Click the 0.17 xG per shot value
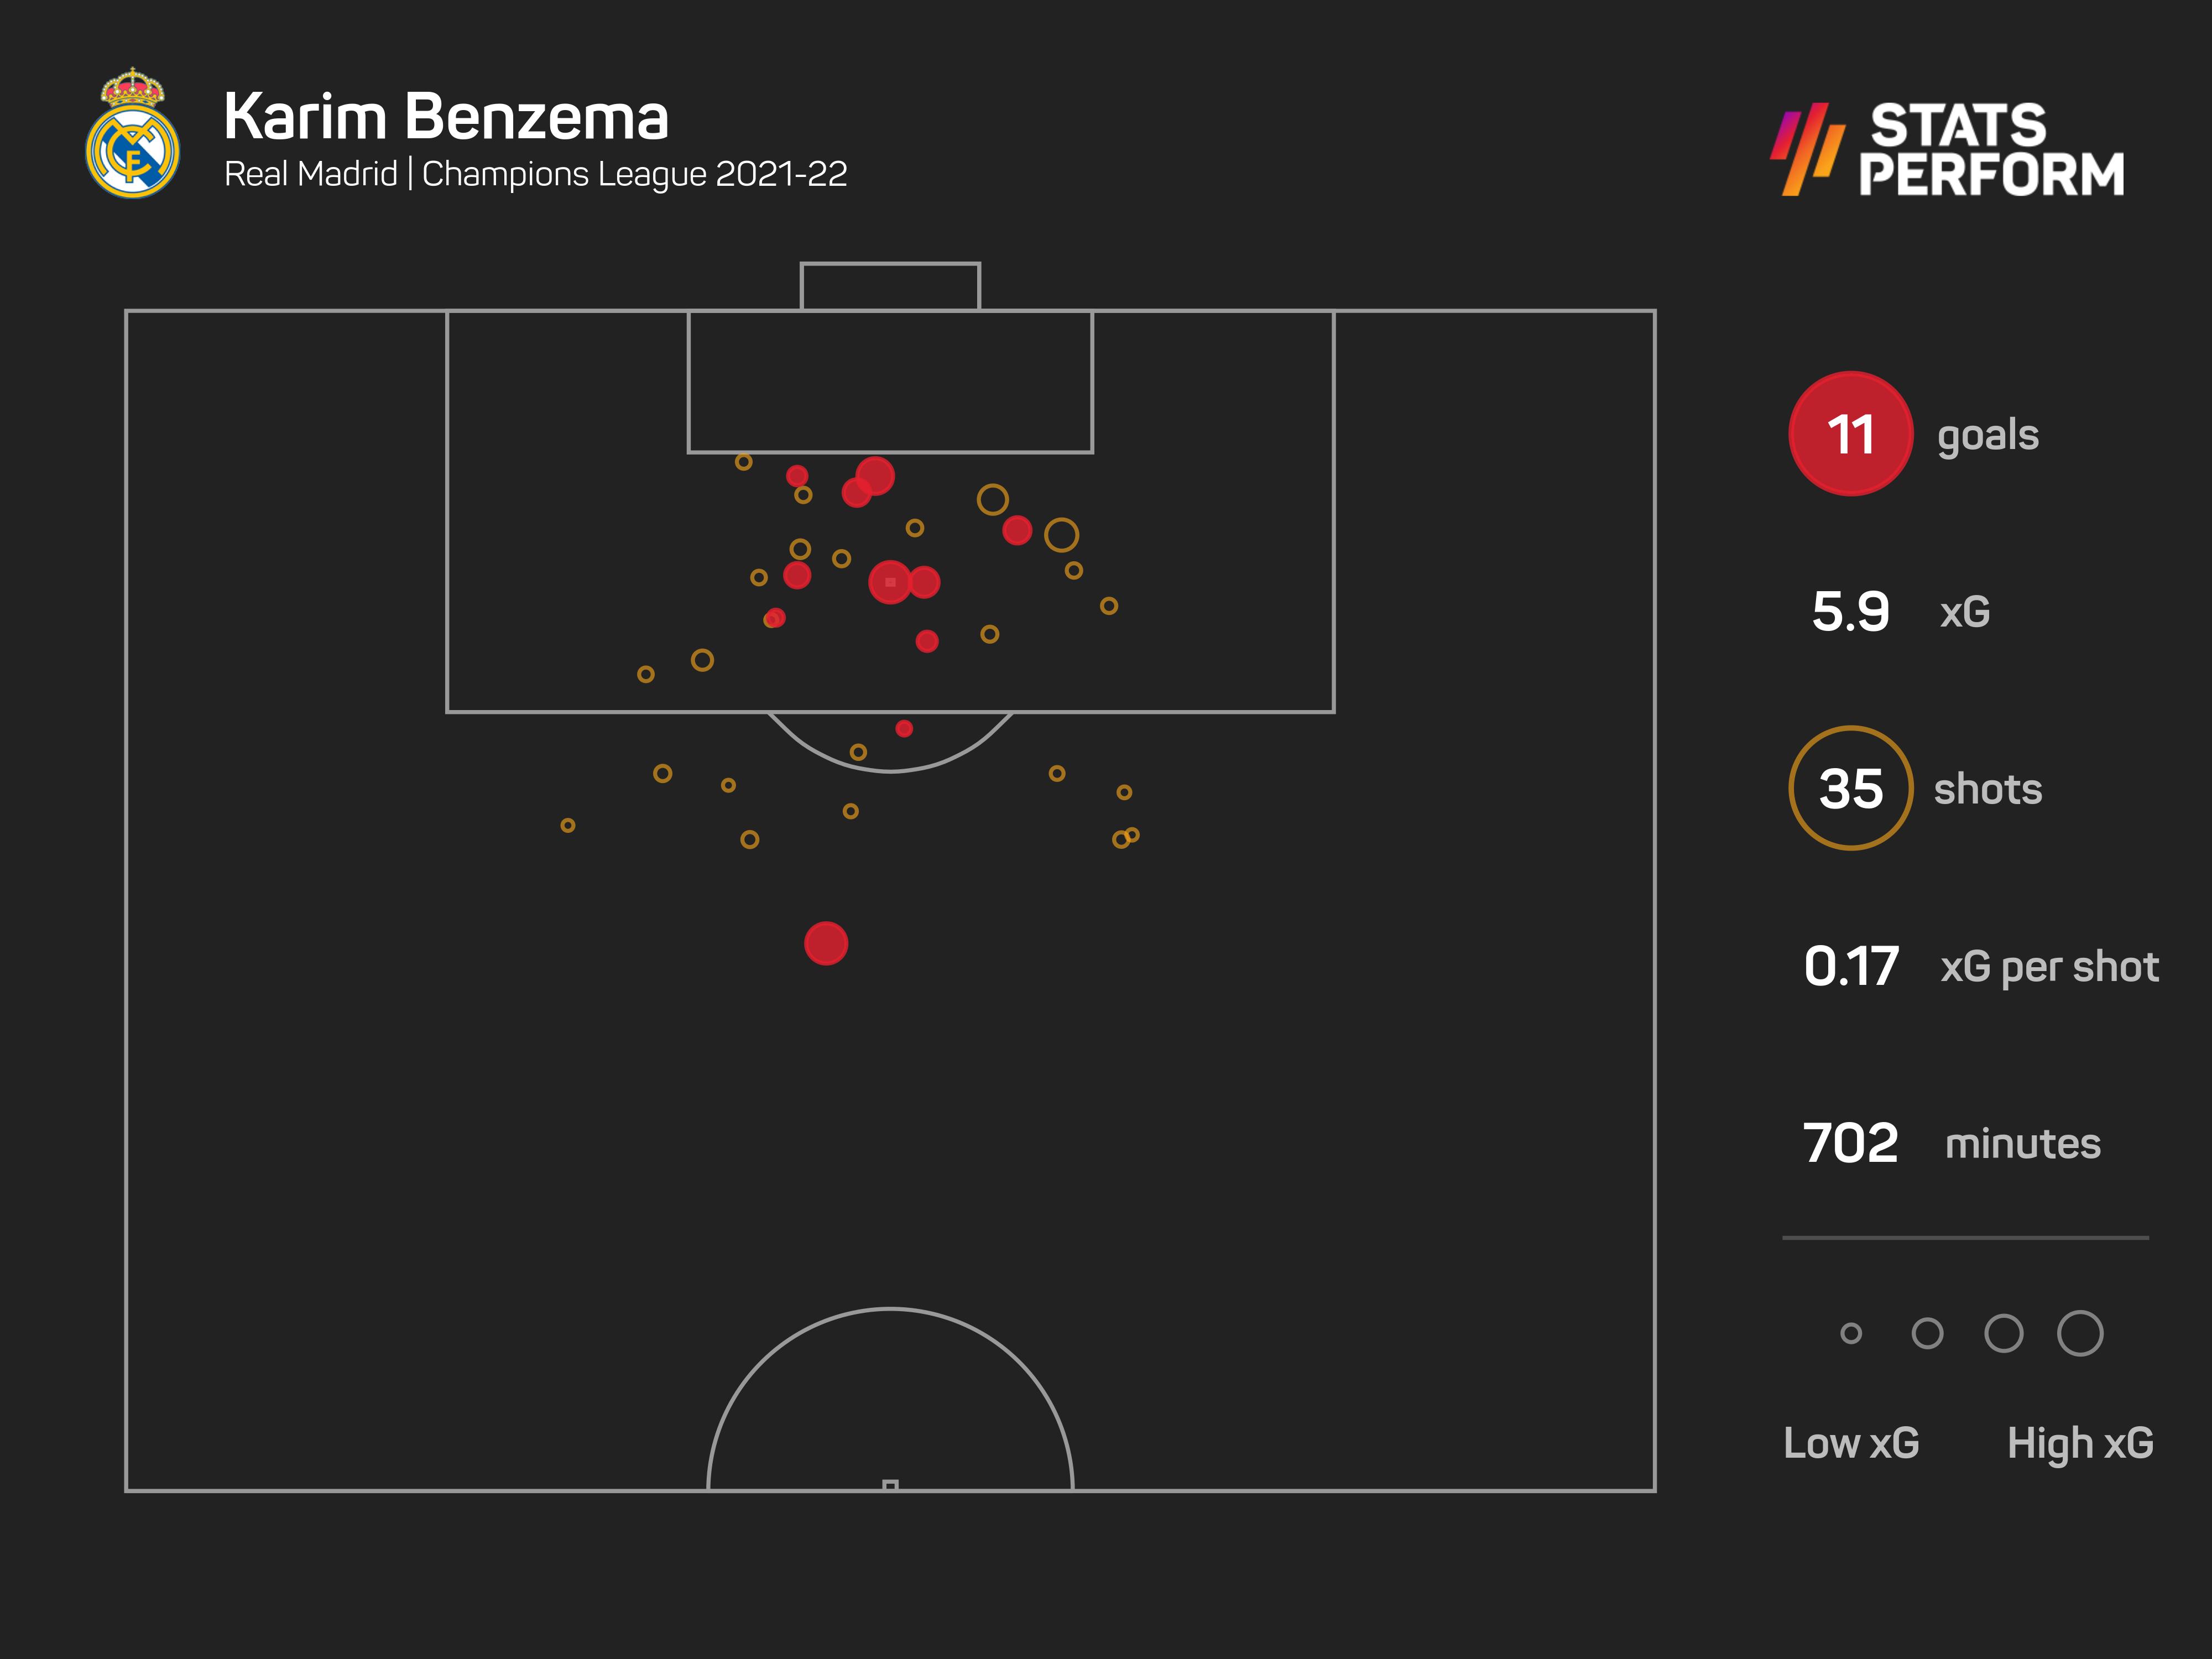 point(1851,966)
